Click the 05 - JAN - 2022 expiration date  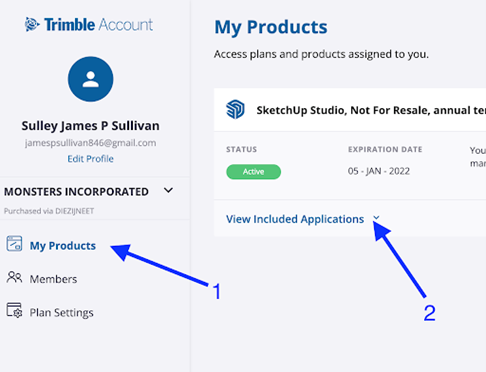[379, 171]
